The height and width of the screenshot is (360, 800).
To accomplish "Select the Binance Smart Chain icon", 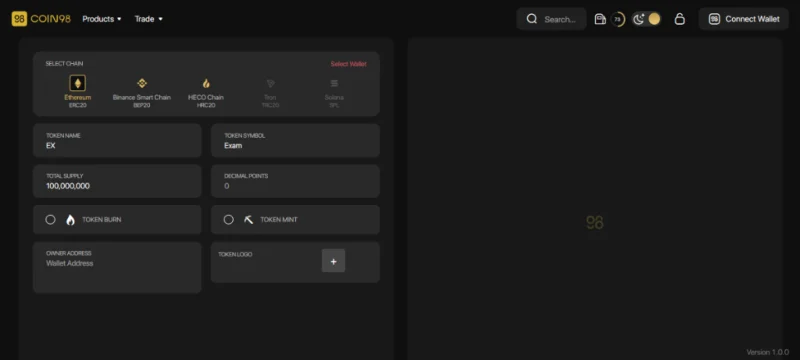I will [x=142, y=83].
